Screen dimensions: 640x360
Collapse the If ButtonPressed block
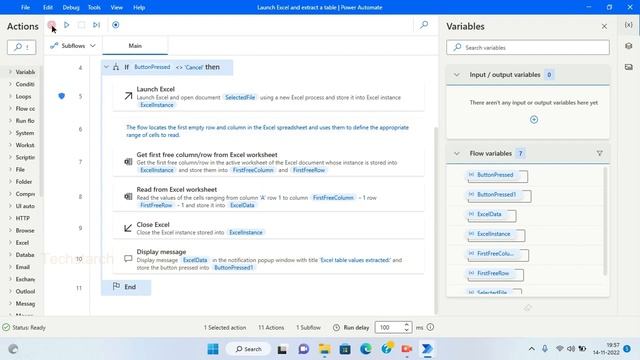(106, 67)
